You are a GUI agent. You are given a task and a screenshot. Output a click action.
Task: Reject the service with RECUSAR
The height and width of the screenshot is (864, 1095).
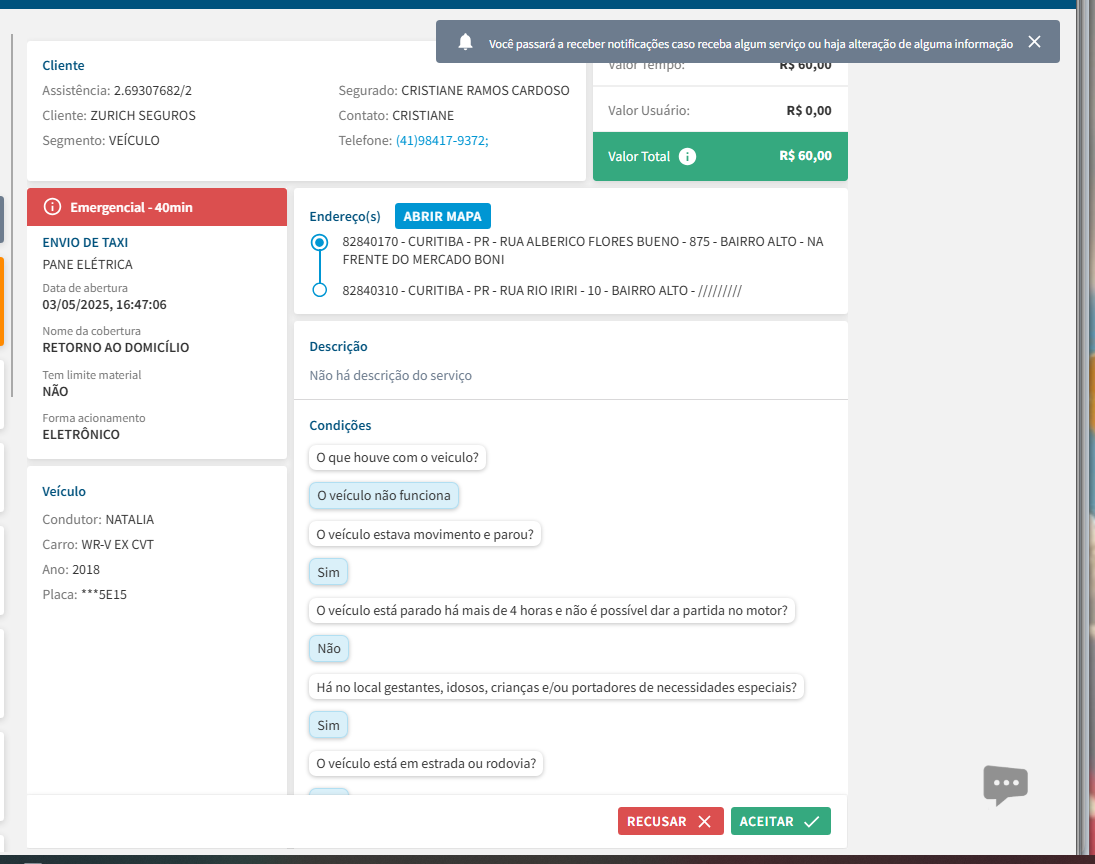pyautogui.click(x=670, y=821)
